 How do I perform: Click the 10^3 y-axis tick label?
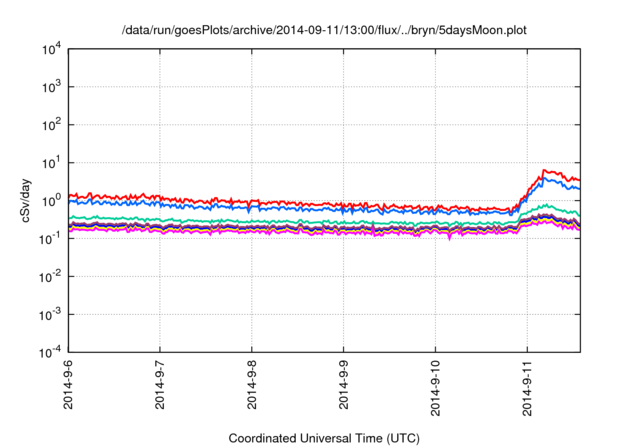[48, 87]
